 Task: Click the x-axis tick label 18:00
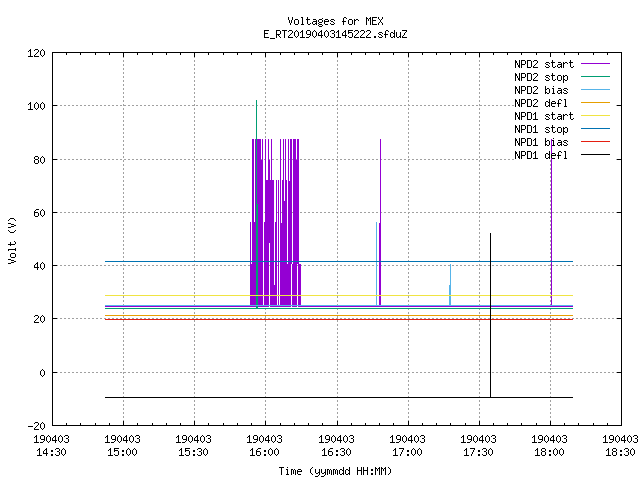point(549,452)
